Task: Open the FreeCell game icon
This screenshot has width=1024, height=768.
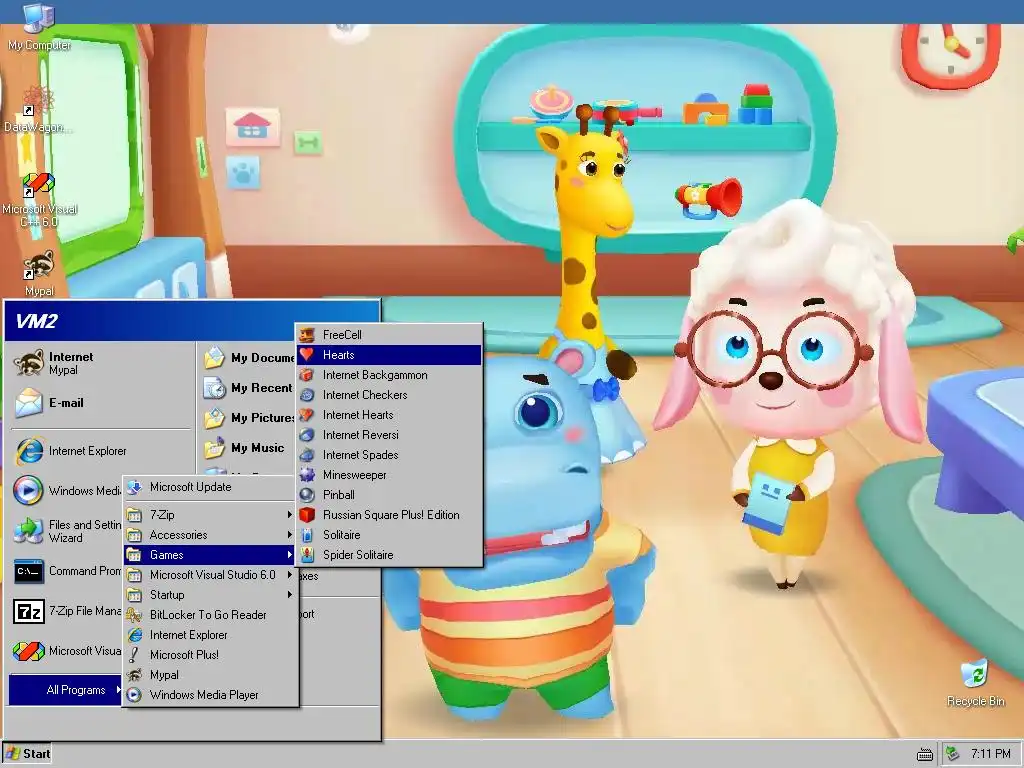Action: 308,335
